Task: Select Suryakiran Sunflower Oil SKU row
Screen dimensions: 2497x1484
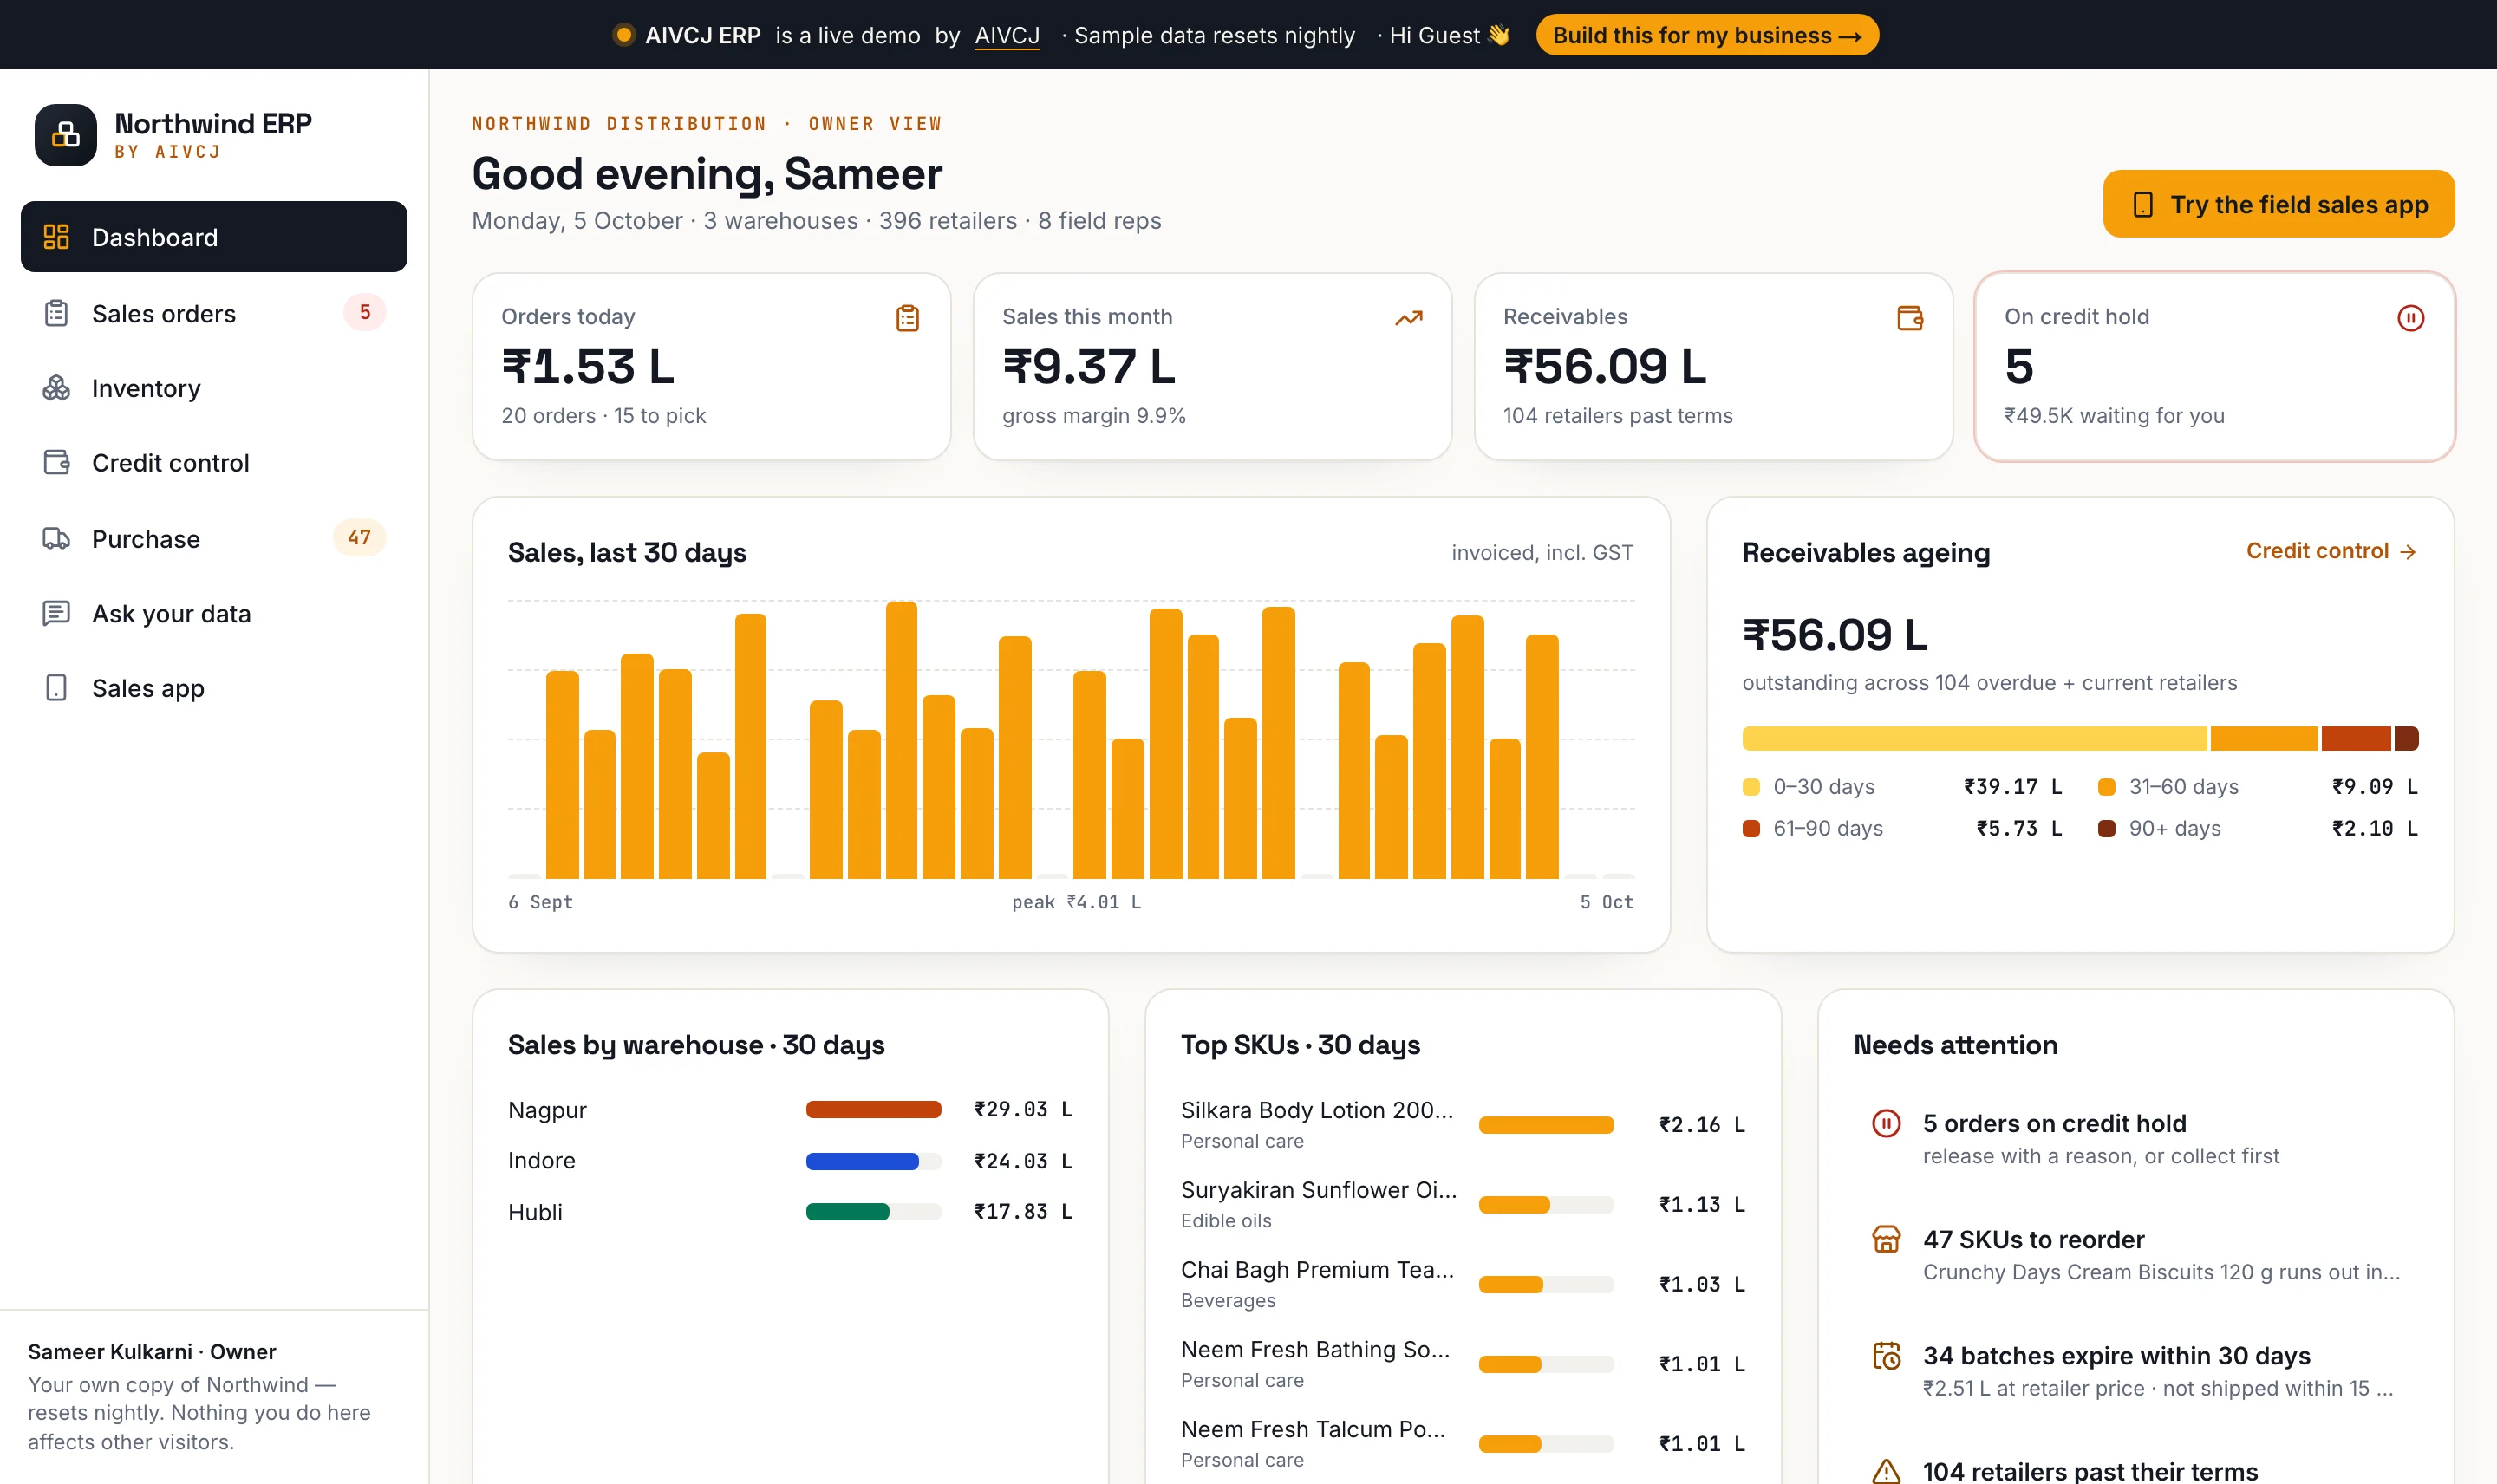Action: point(1462,1204)
